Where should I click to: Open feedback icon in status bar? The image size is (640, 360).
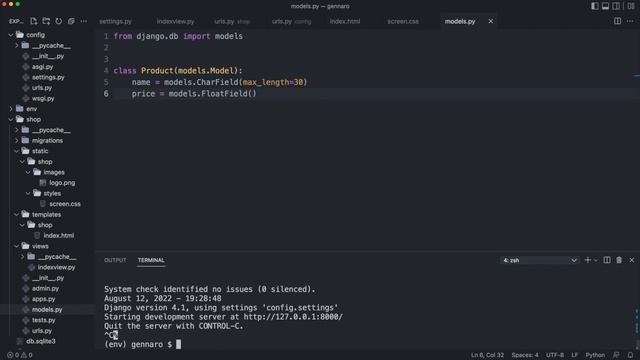pyautogui.click(x=616, y=355)
